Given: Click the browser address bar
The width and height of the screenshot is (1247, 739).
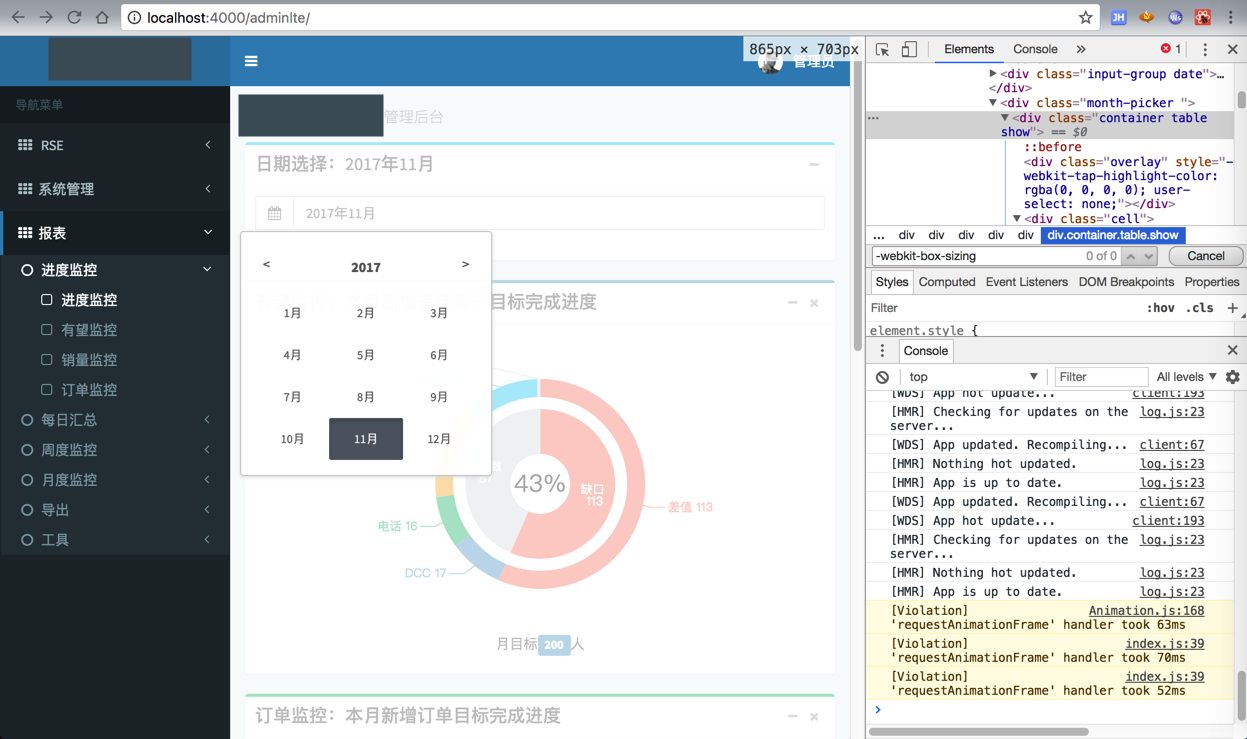Looking at the screenshot, I should point(610,17).
